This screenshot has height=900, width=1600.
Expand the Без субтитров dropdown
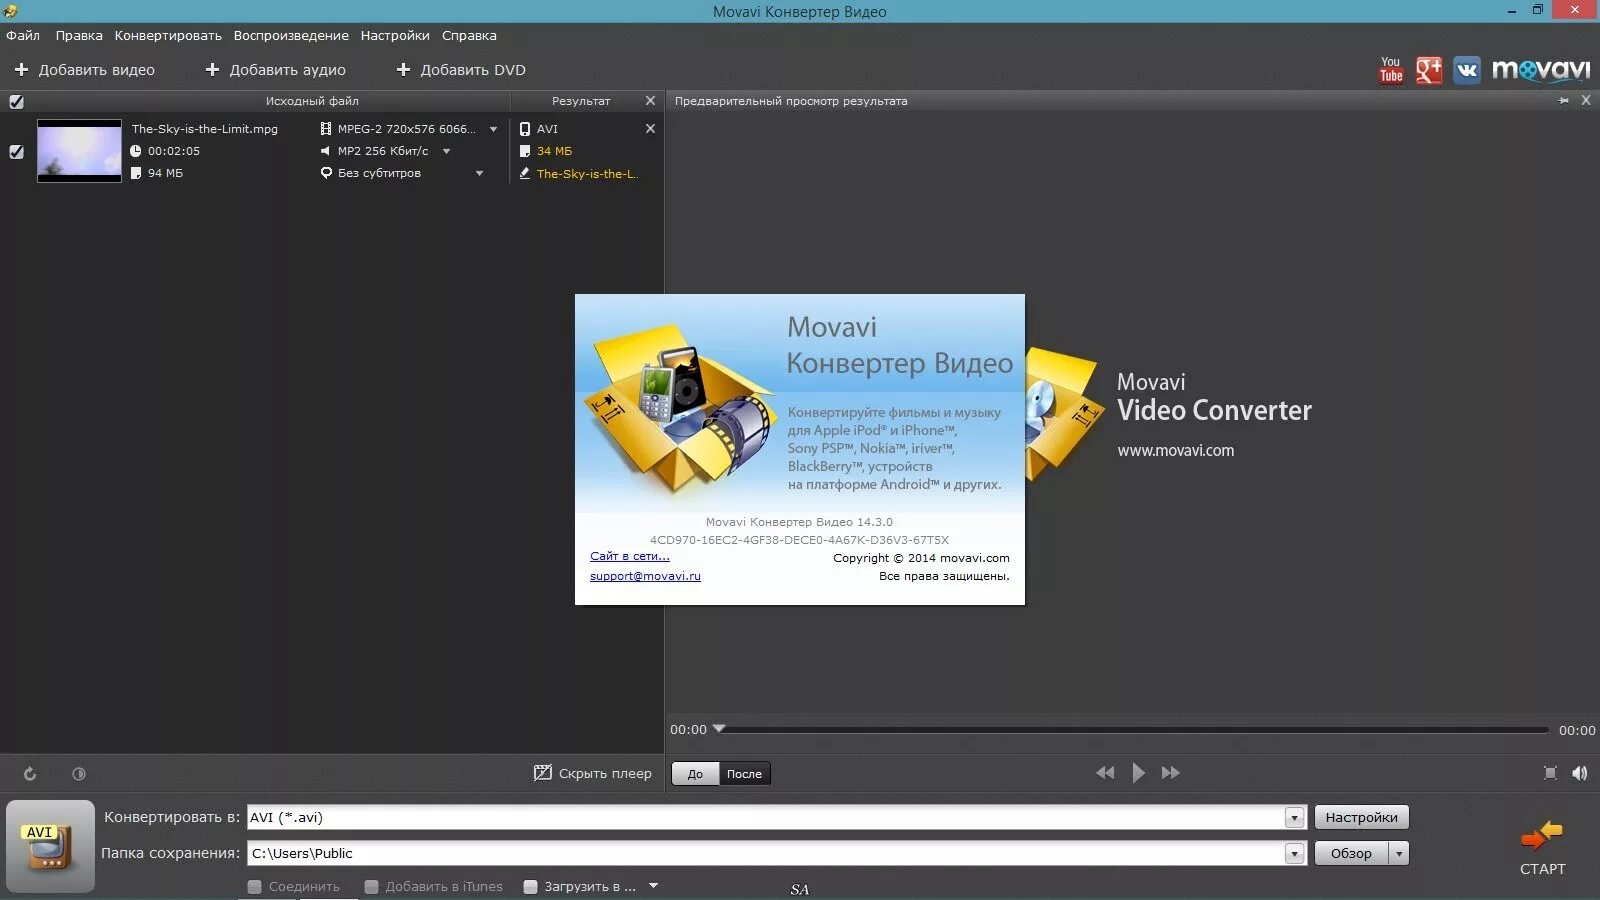tap(479, 173)
